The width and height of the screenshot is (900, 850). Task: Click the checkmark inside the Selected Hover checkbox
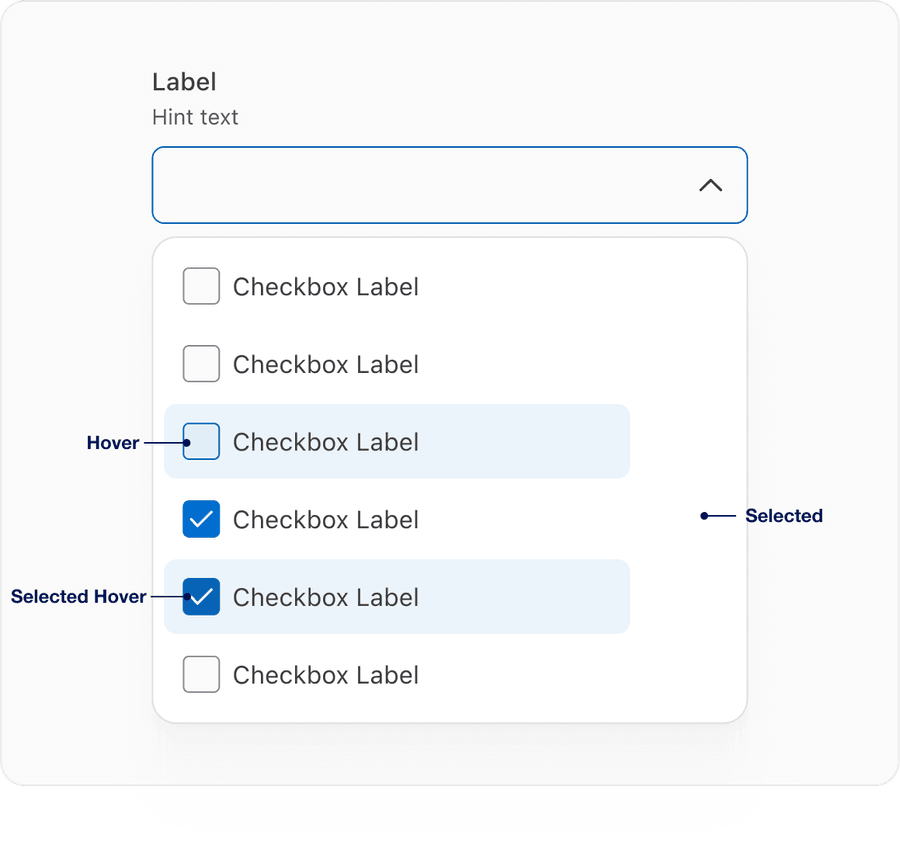pos(201,597)
